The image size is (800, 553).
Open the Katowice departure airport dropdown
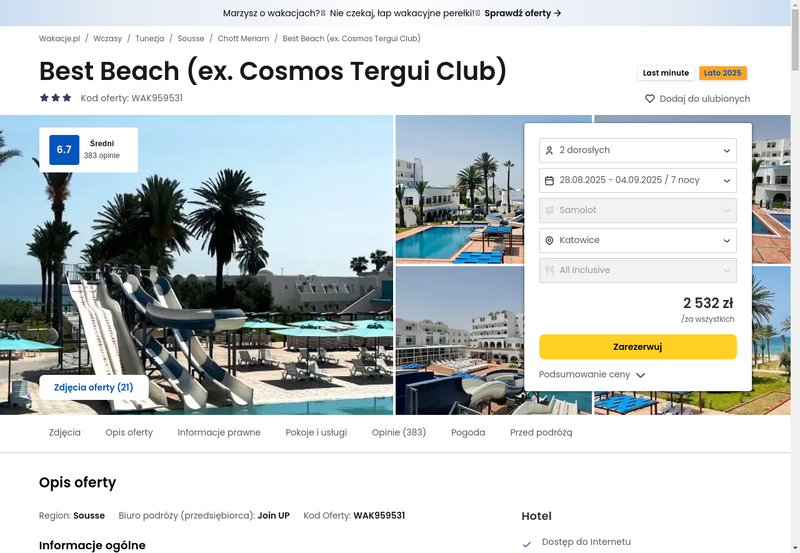(x=638, y=240)
